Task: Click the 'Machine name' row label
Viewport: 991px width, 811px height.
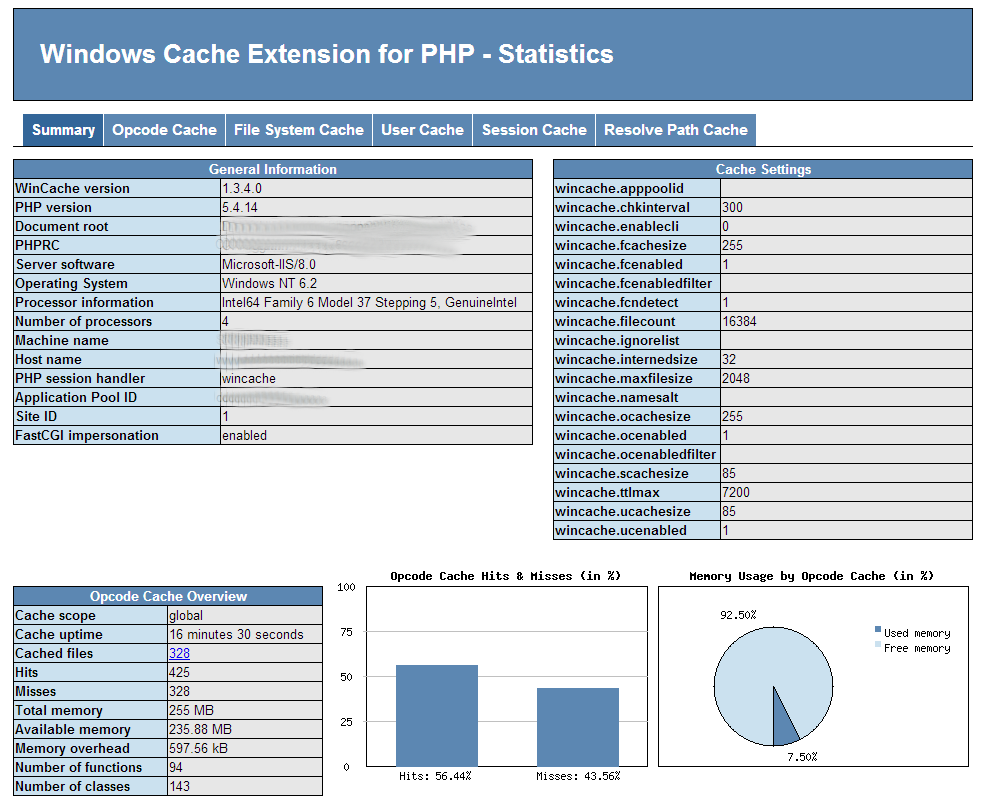Action: pos(62,340)
